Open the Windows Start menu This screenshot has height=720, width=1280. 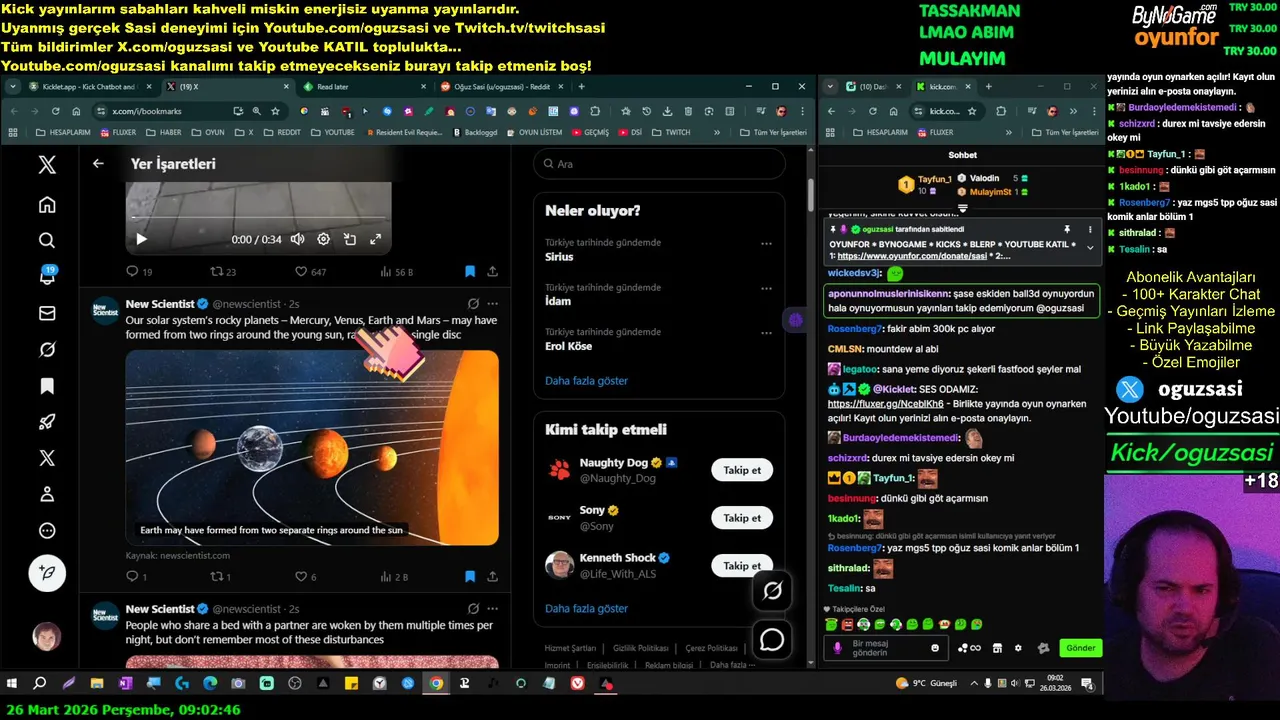pos(12,684)
